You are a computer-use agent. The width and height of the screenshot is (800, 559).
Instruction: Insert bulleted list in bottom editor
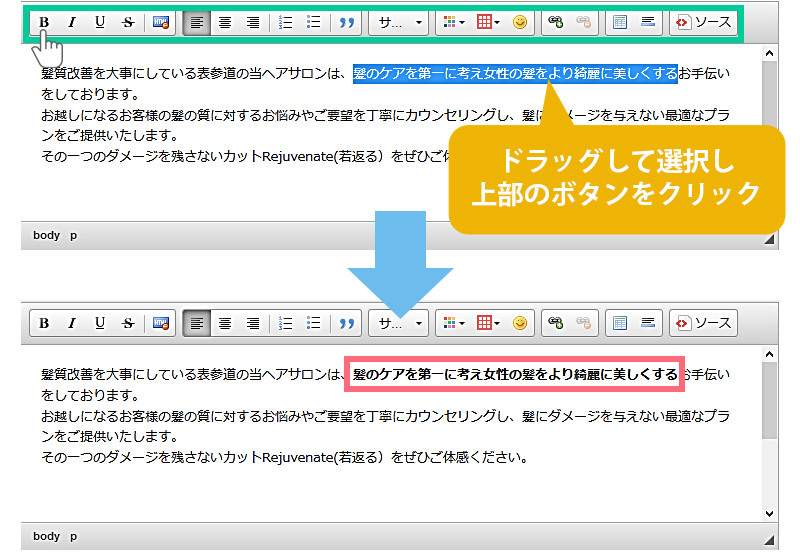click(x=313, y=323)
